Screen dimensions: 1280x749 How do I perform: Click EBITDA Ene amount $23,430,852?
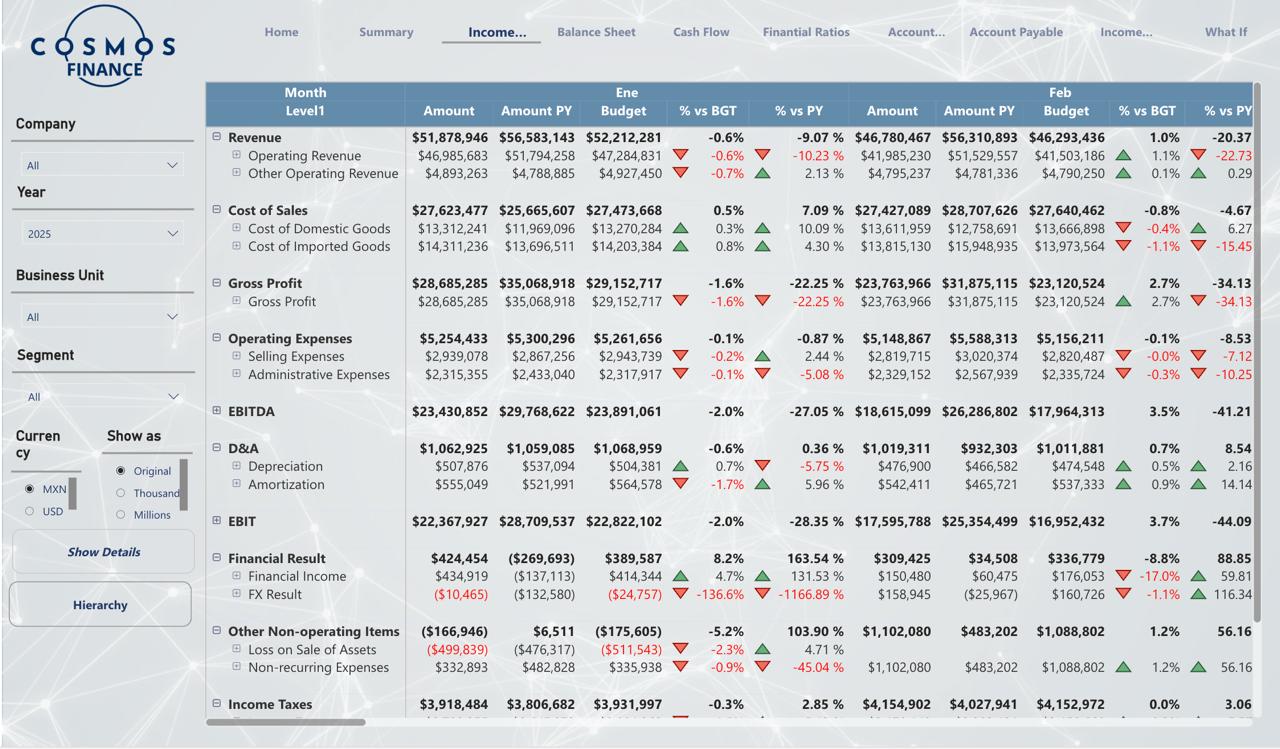pyautogui.click(x=450, y=411)
